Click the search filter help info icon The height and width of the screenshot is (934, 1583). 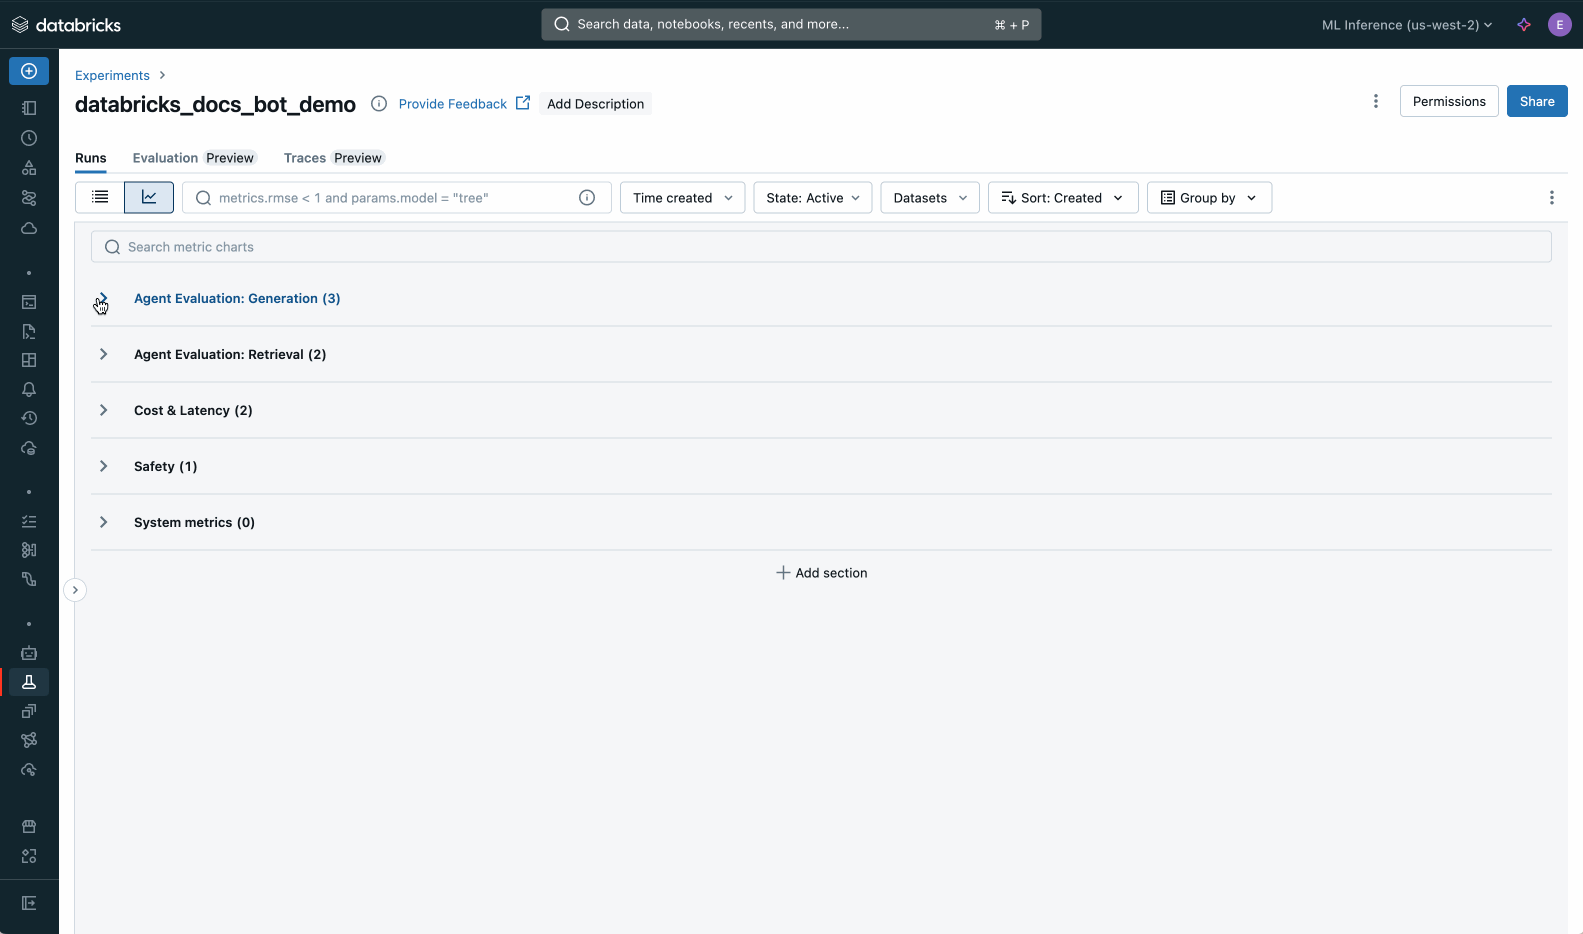point(587,198)
